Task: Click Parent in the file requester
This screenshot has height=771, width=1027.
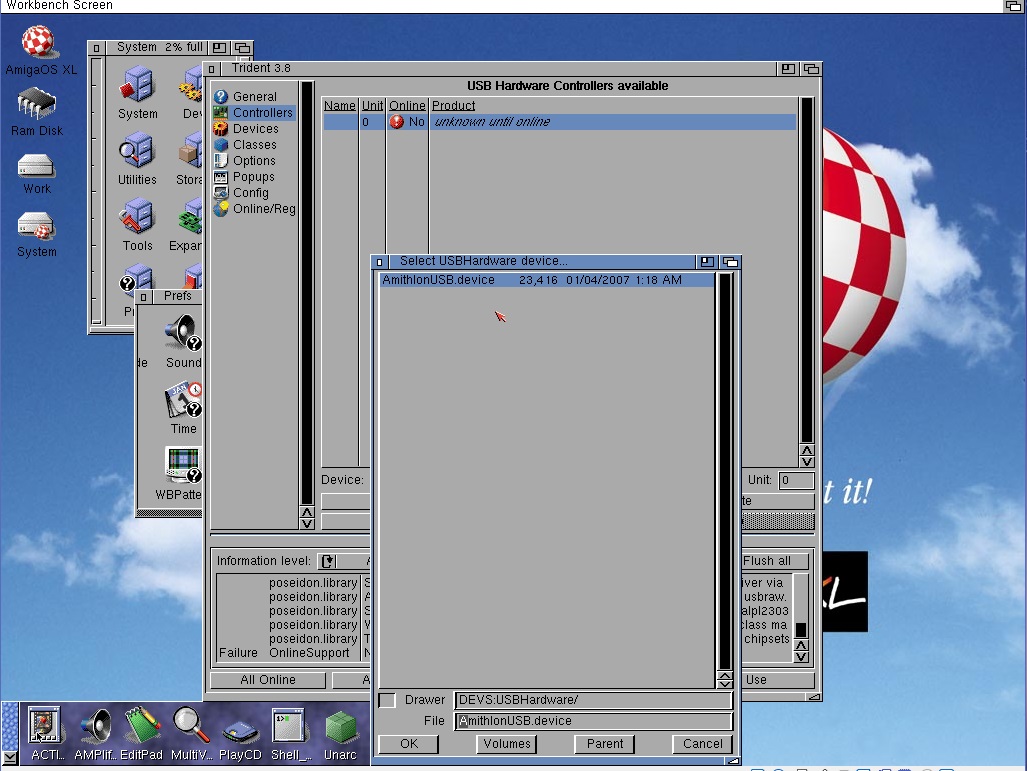Action: point(605,743)
